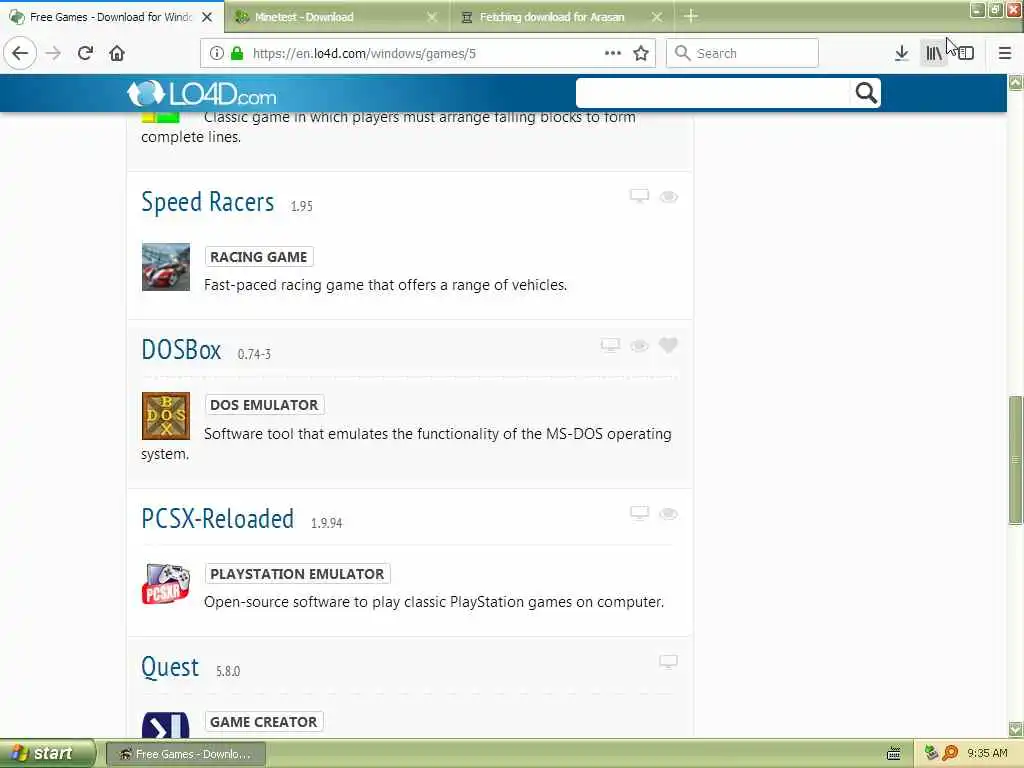
Task: Close the Fetching download for Arasan tab
Action: (657, 17)
